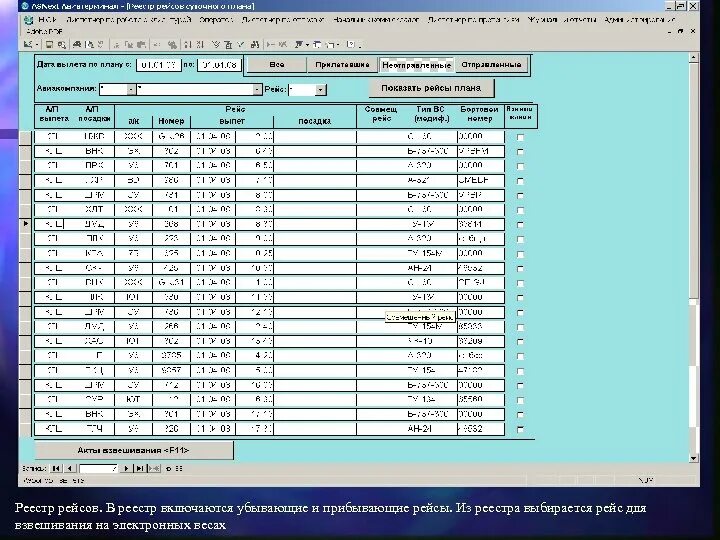Open the Database Window icon dropdown arrow

338,45
